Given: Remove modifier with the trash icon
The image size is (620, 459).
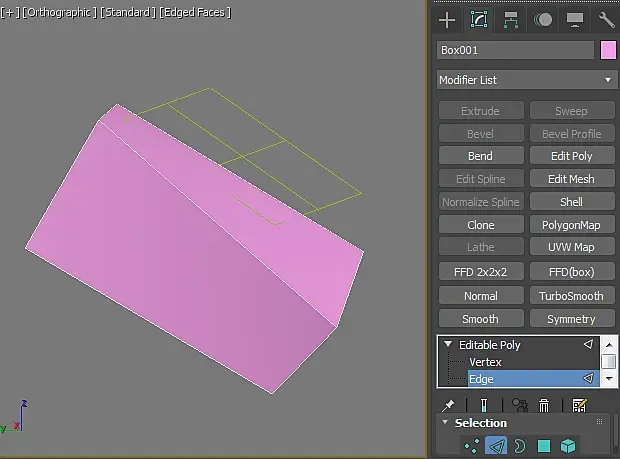Looking at the screenshot, I should [544, 405].
